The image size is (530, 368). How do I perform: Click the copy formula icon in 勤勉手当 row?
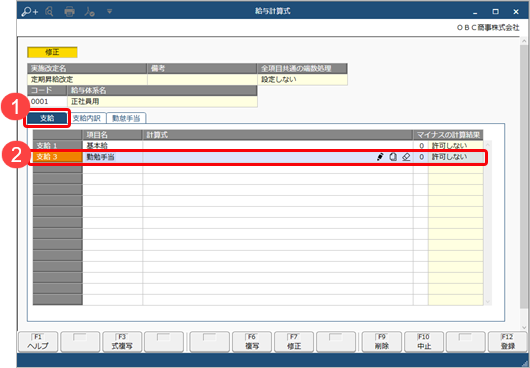393,157
